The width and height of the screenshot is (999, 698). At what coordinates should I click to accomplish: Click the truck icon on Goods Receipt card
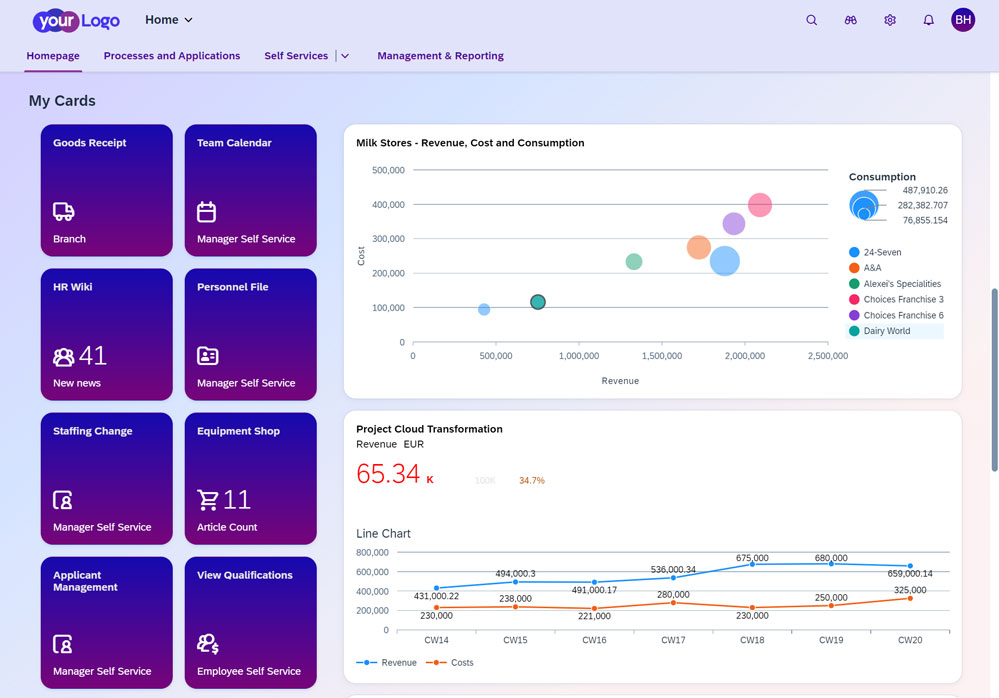point(64,212)
